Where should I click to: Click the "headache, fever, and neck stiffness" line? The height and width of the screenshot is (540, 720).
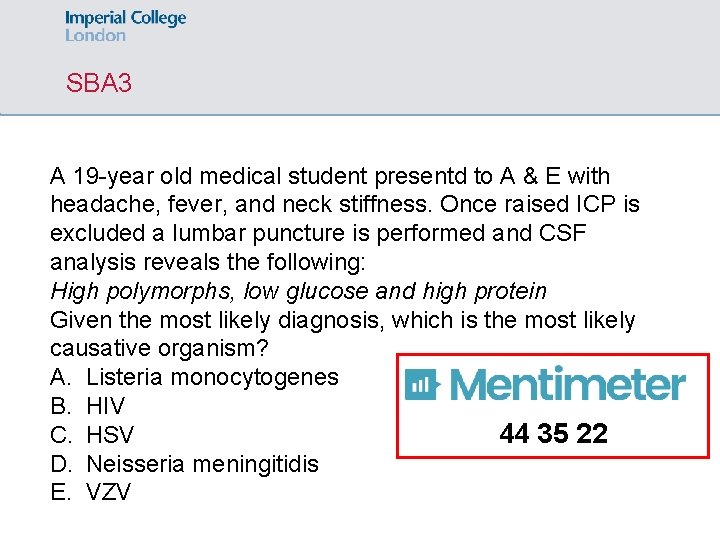344,205
